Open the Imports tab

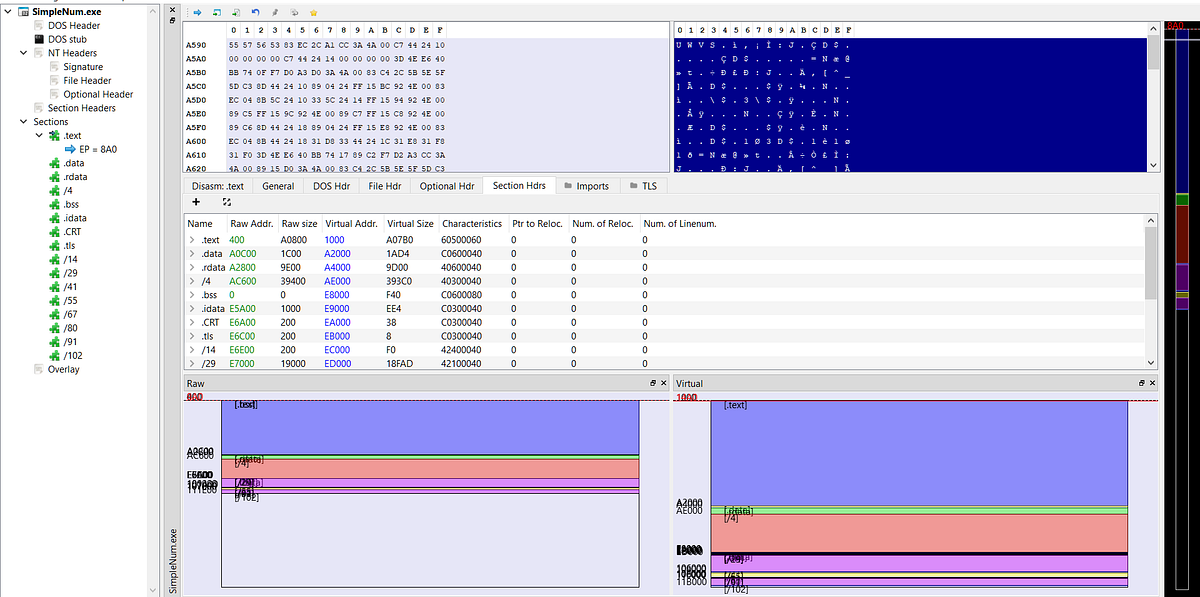point(586,186)
